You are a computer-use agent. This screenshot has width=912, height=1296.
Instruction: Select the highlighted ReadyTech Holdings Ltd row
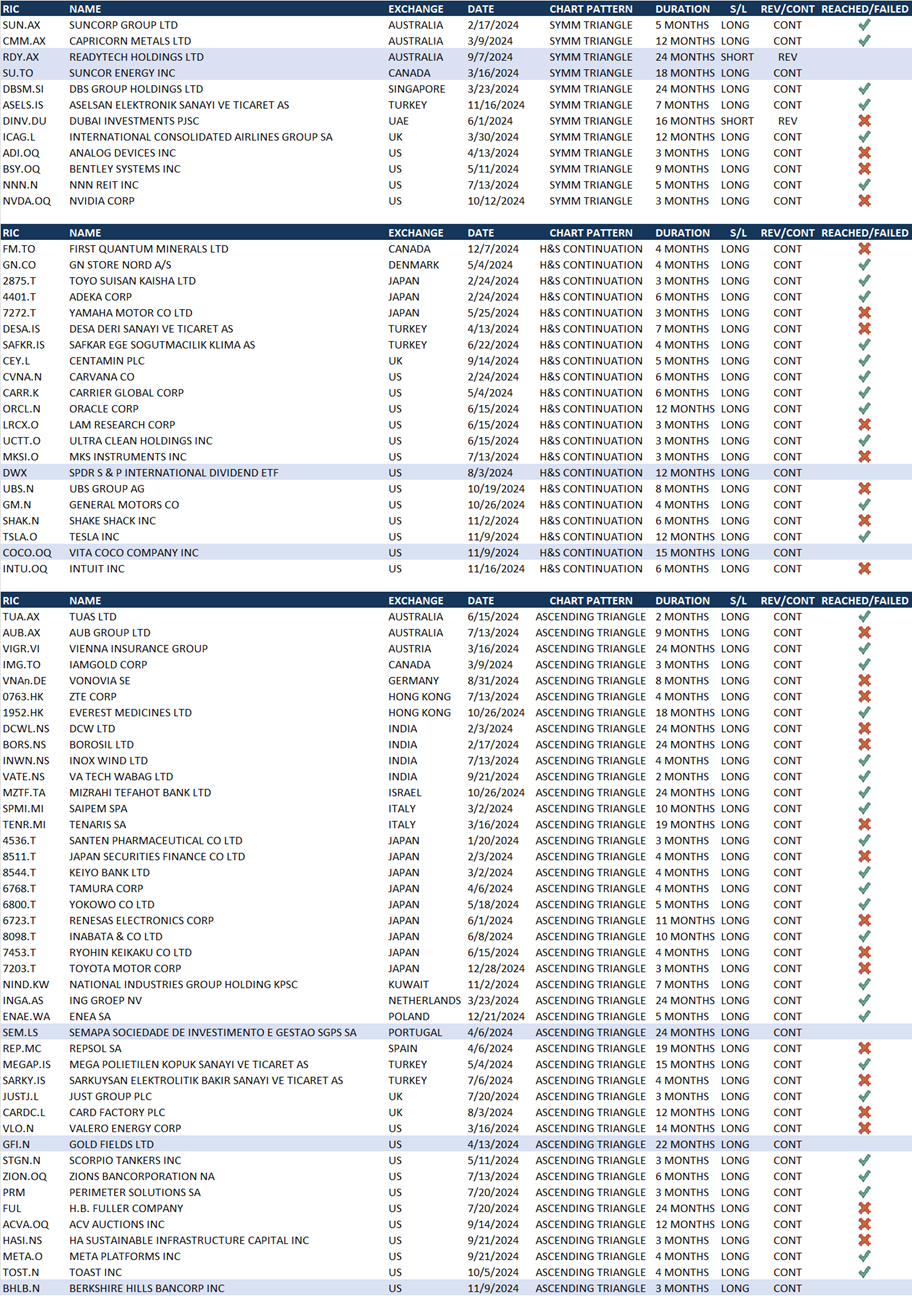tap(136, 57)
